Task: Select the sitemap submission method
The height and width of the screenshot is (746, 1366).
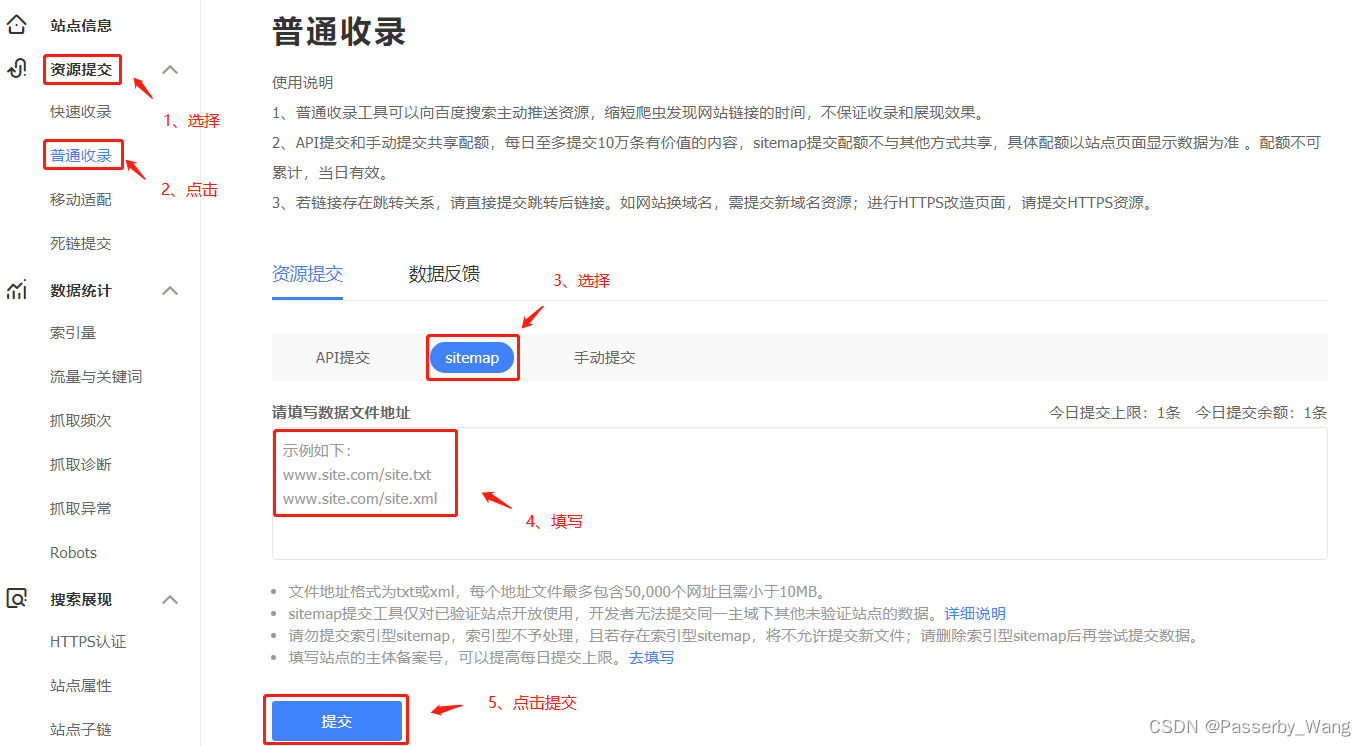Action: pos(472,357)
